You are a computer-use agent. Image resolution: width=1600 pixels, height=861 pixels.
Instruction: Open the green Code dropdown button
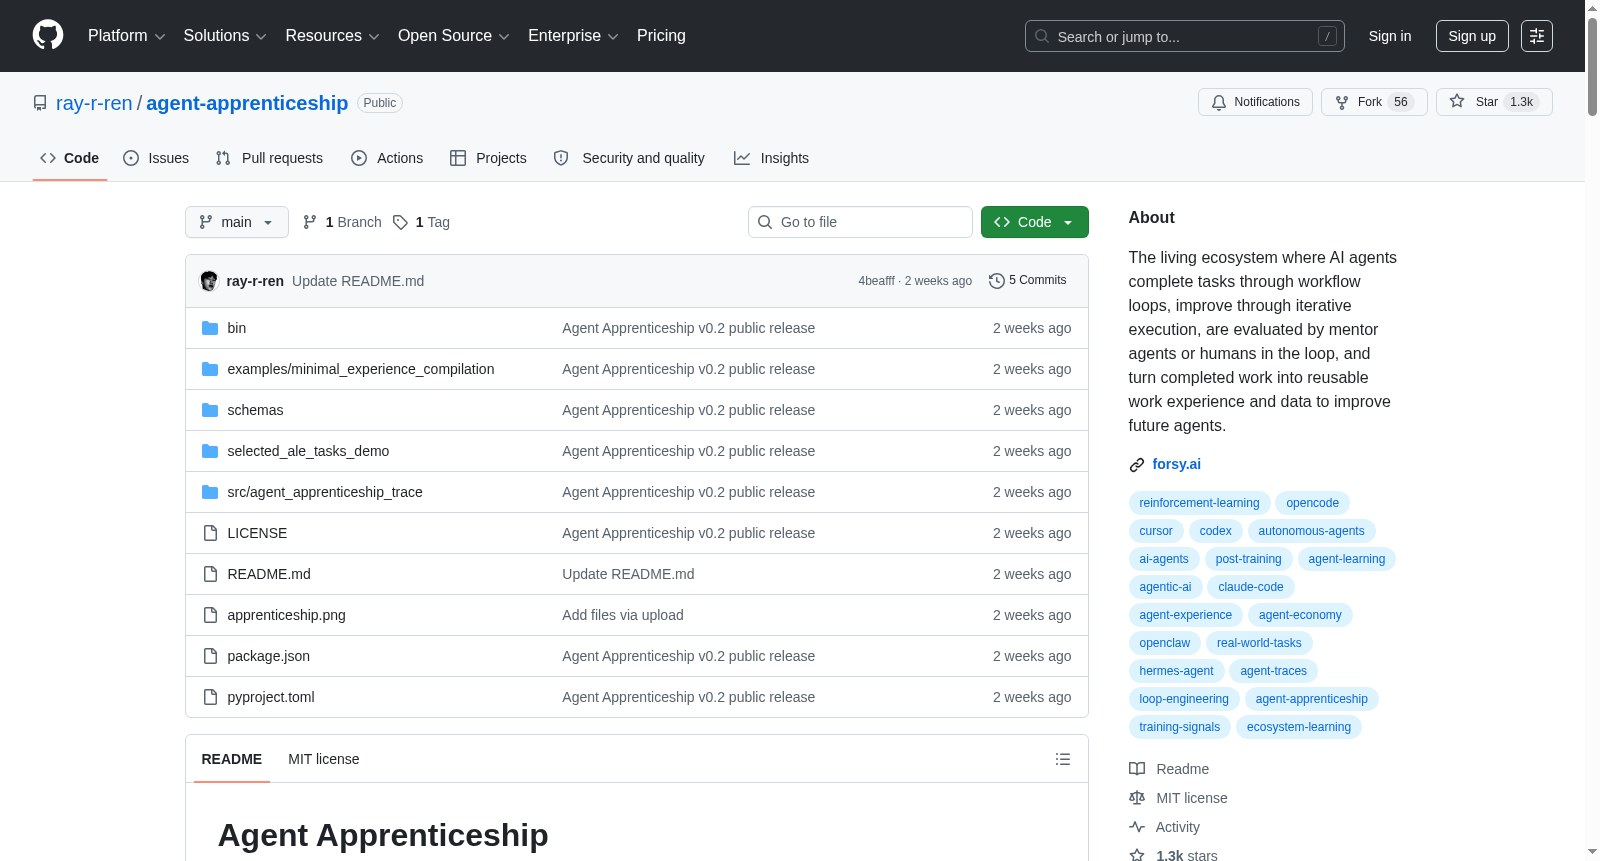tap(1034, 222)
